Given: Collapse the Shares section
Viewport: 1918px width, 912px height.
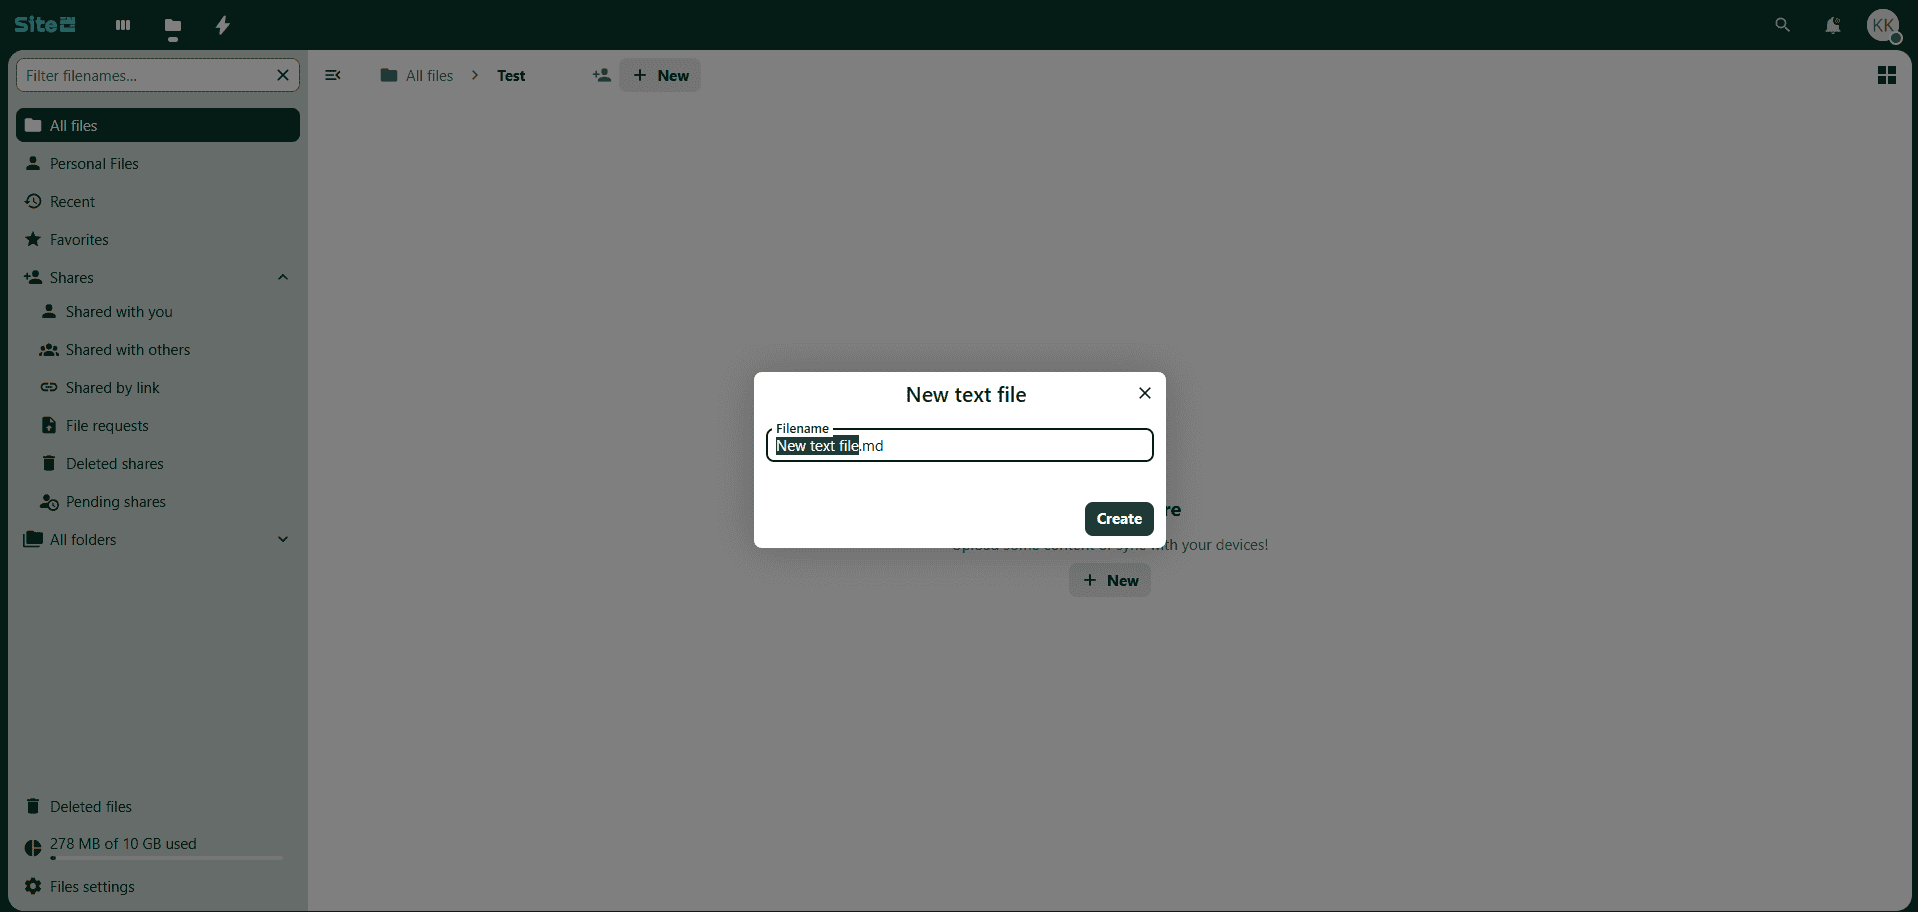Looking at the screenshot, I should (x=283, y=278).
